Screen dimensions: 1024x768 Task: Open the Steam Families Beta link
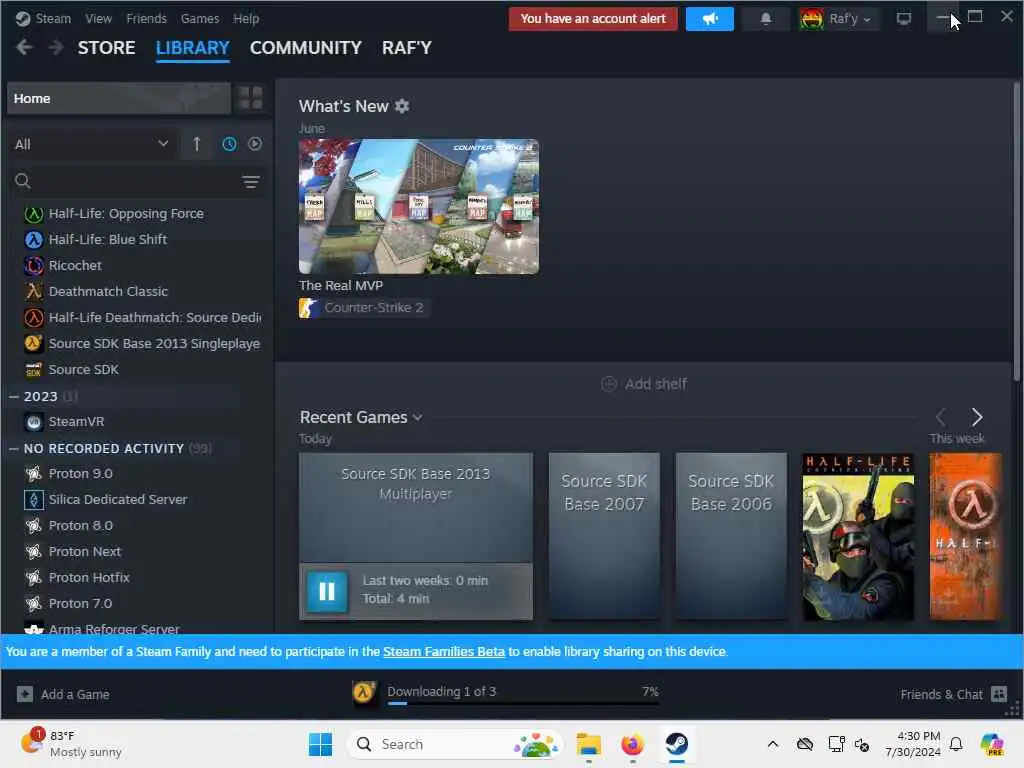pos(444,652)
